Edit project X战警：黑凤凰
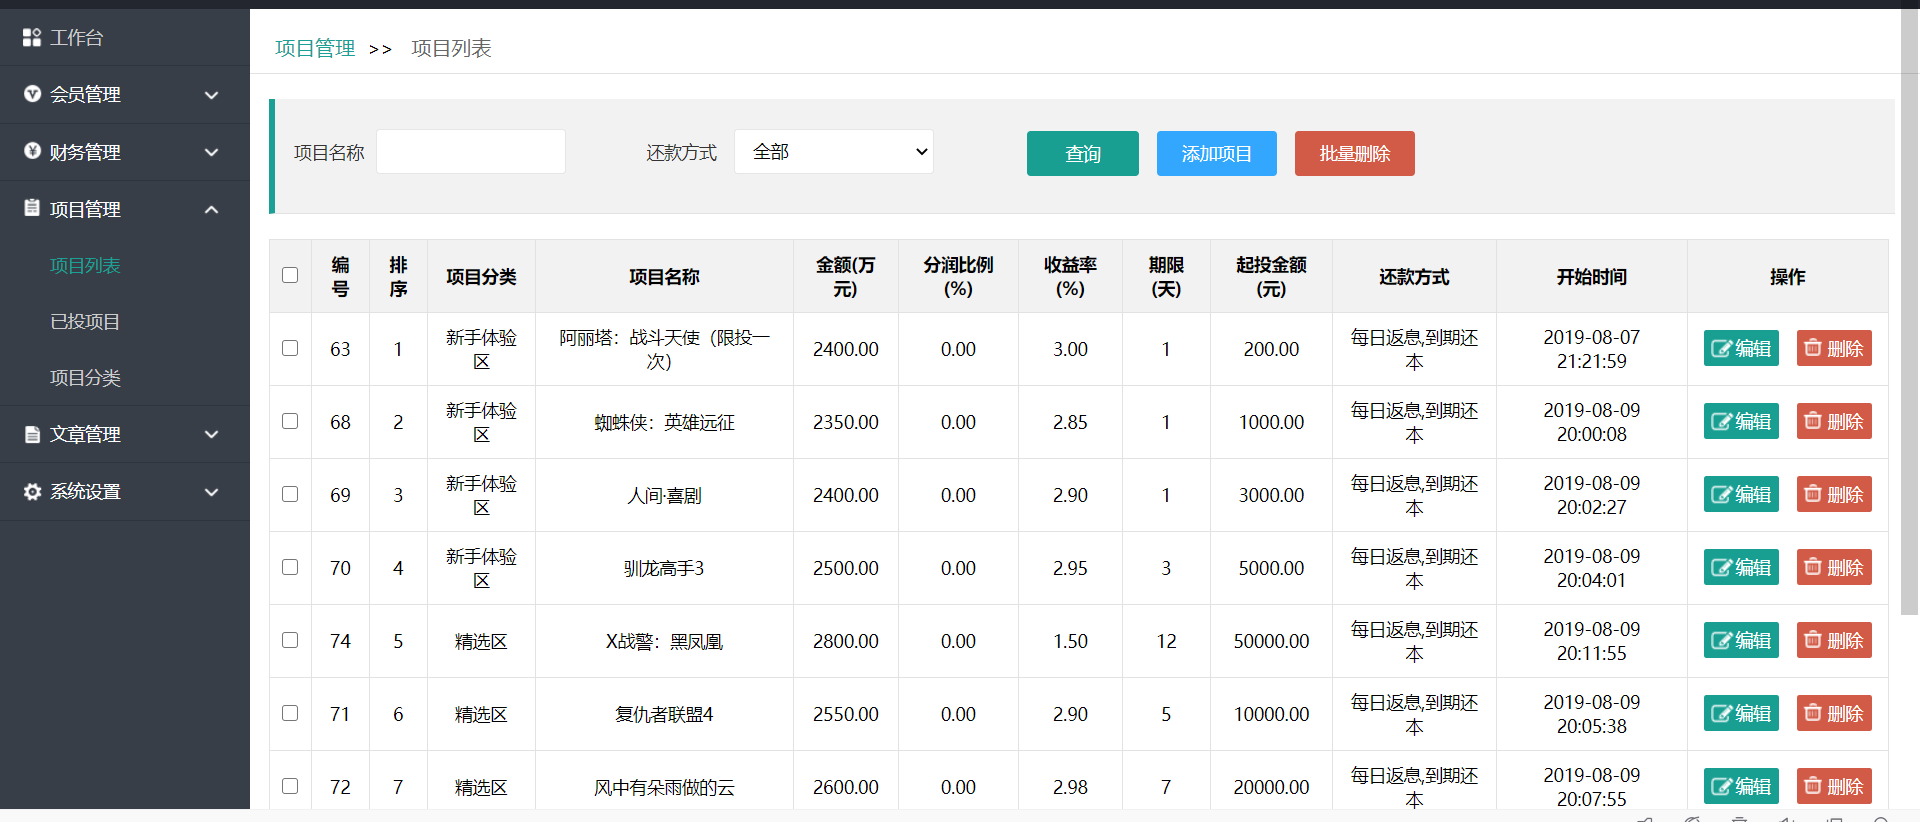The width and height of the screenshot is (1920, 822). point(1741,640)
